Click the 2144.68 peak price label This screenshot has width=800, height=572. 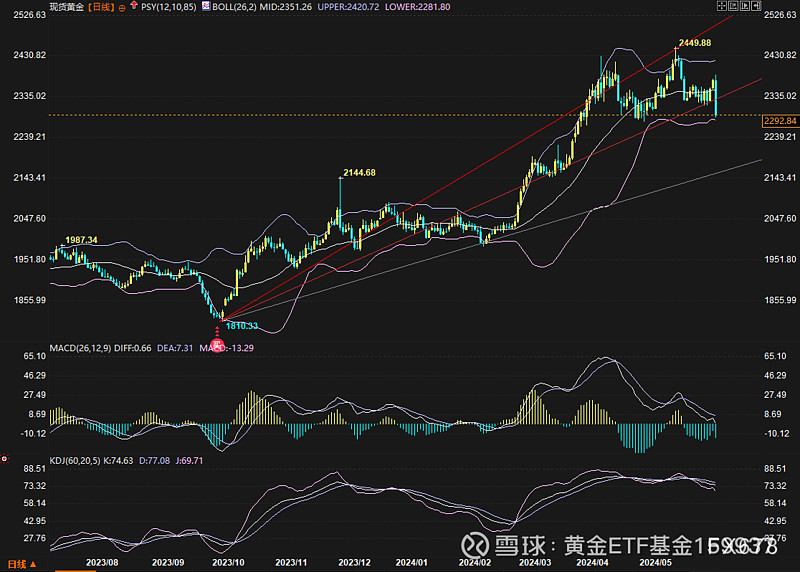pos(359,173)
